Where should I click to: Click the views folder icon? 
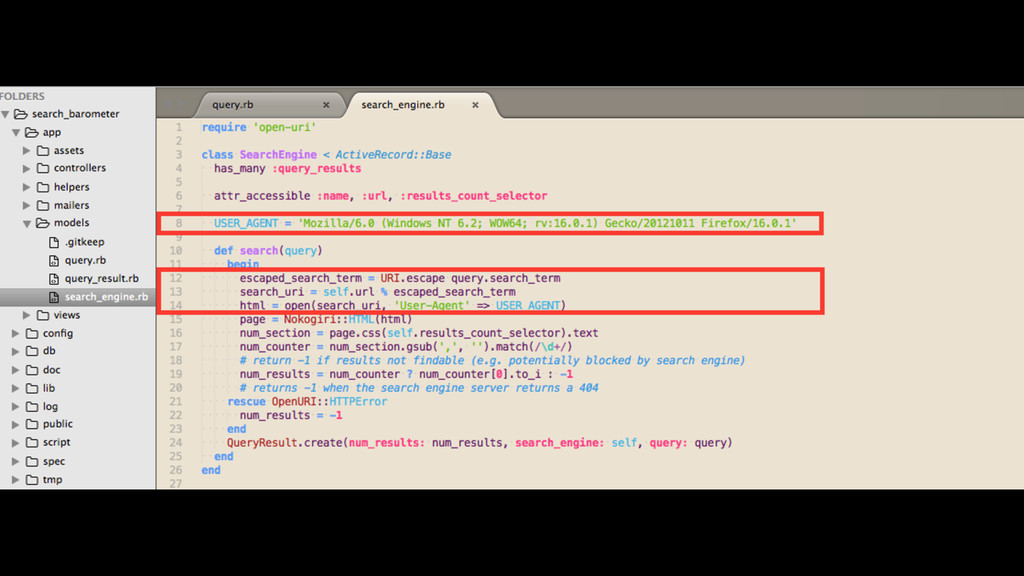click(x=43, y=315)
